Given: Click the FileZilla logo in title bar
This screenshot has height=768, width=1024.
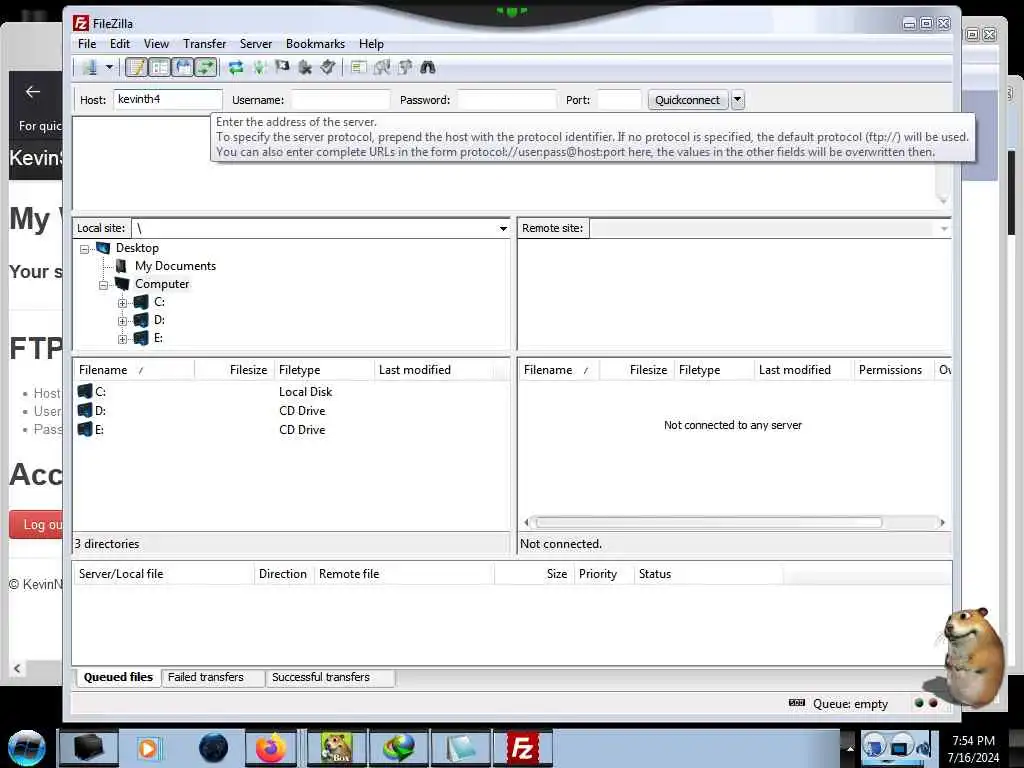Looking at the screenshot, I should click(x=80, y=24).
